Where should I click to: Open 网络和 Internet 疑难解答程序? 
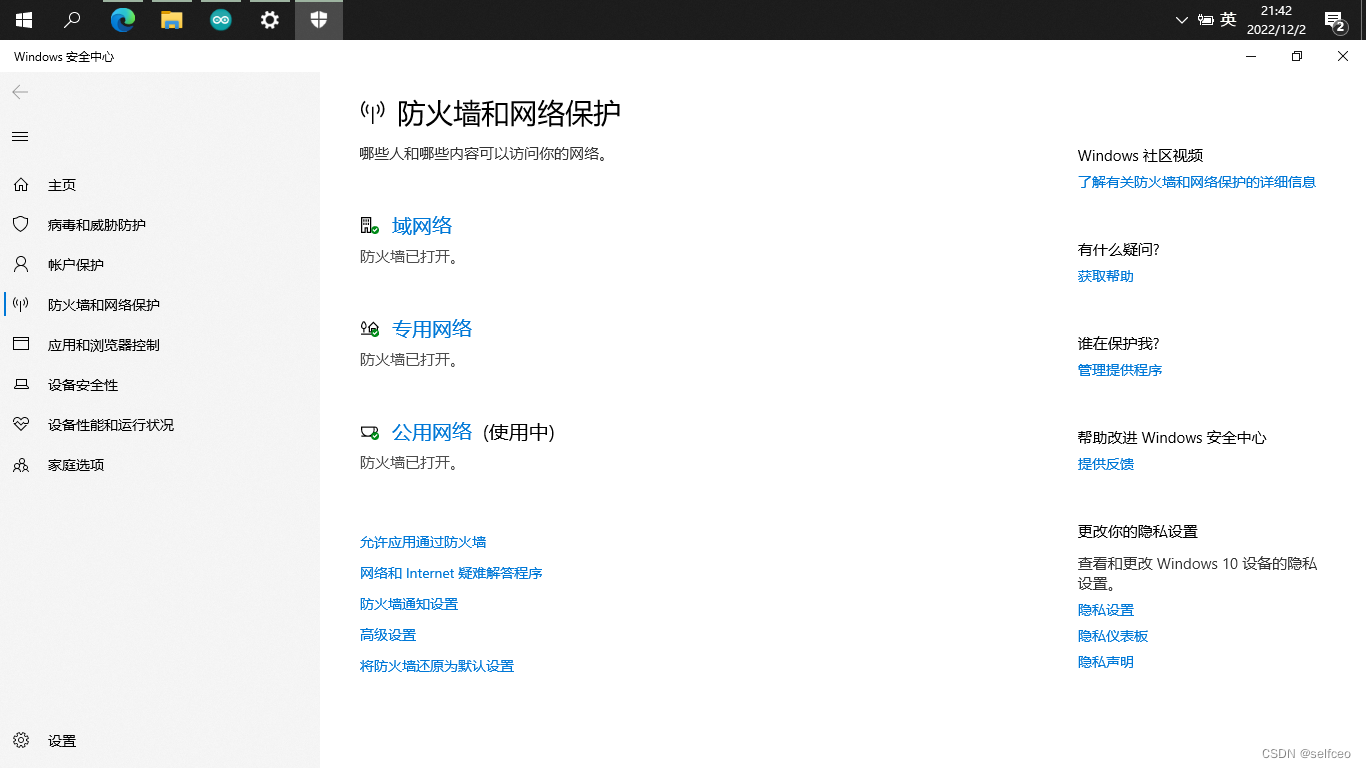pos(451,573)
